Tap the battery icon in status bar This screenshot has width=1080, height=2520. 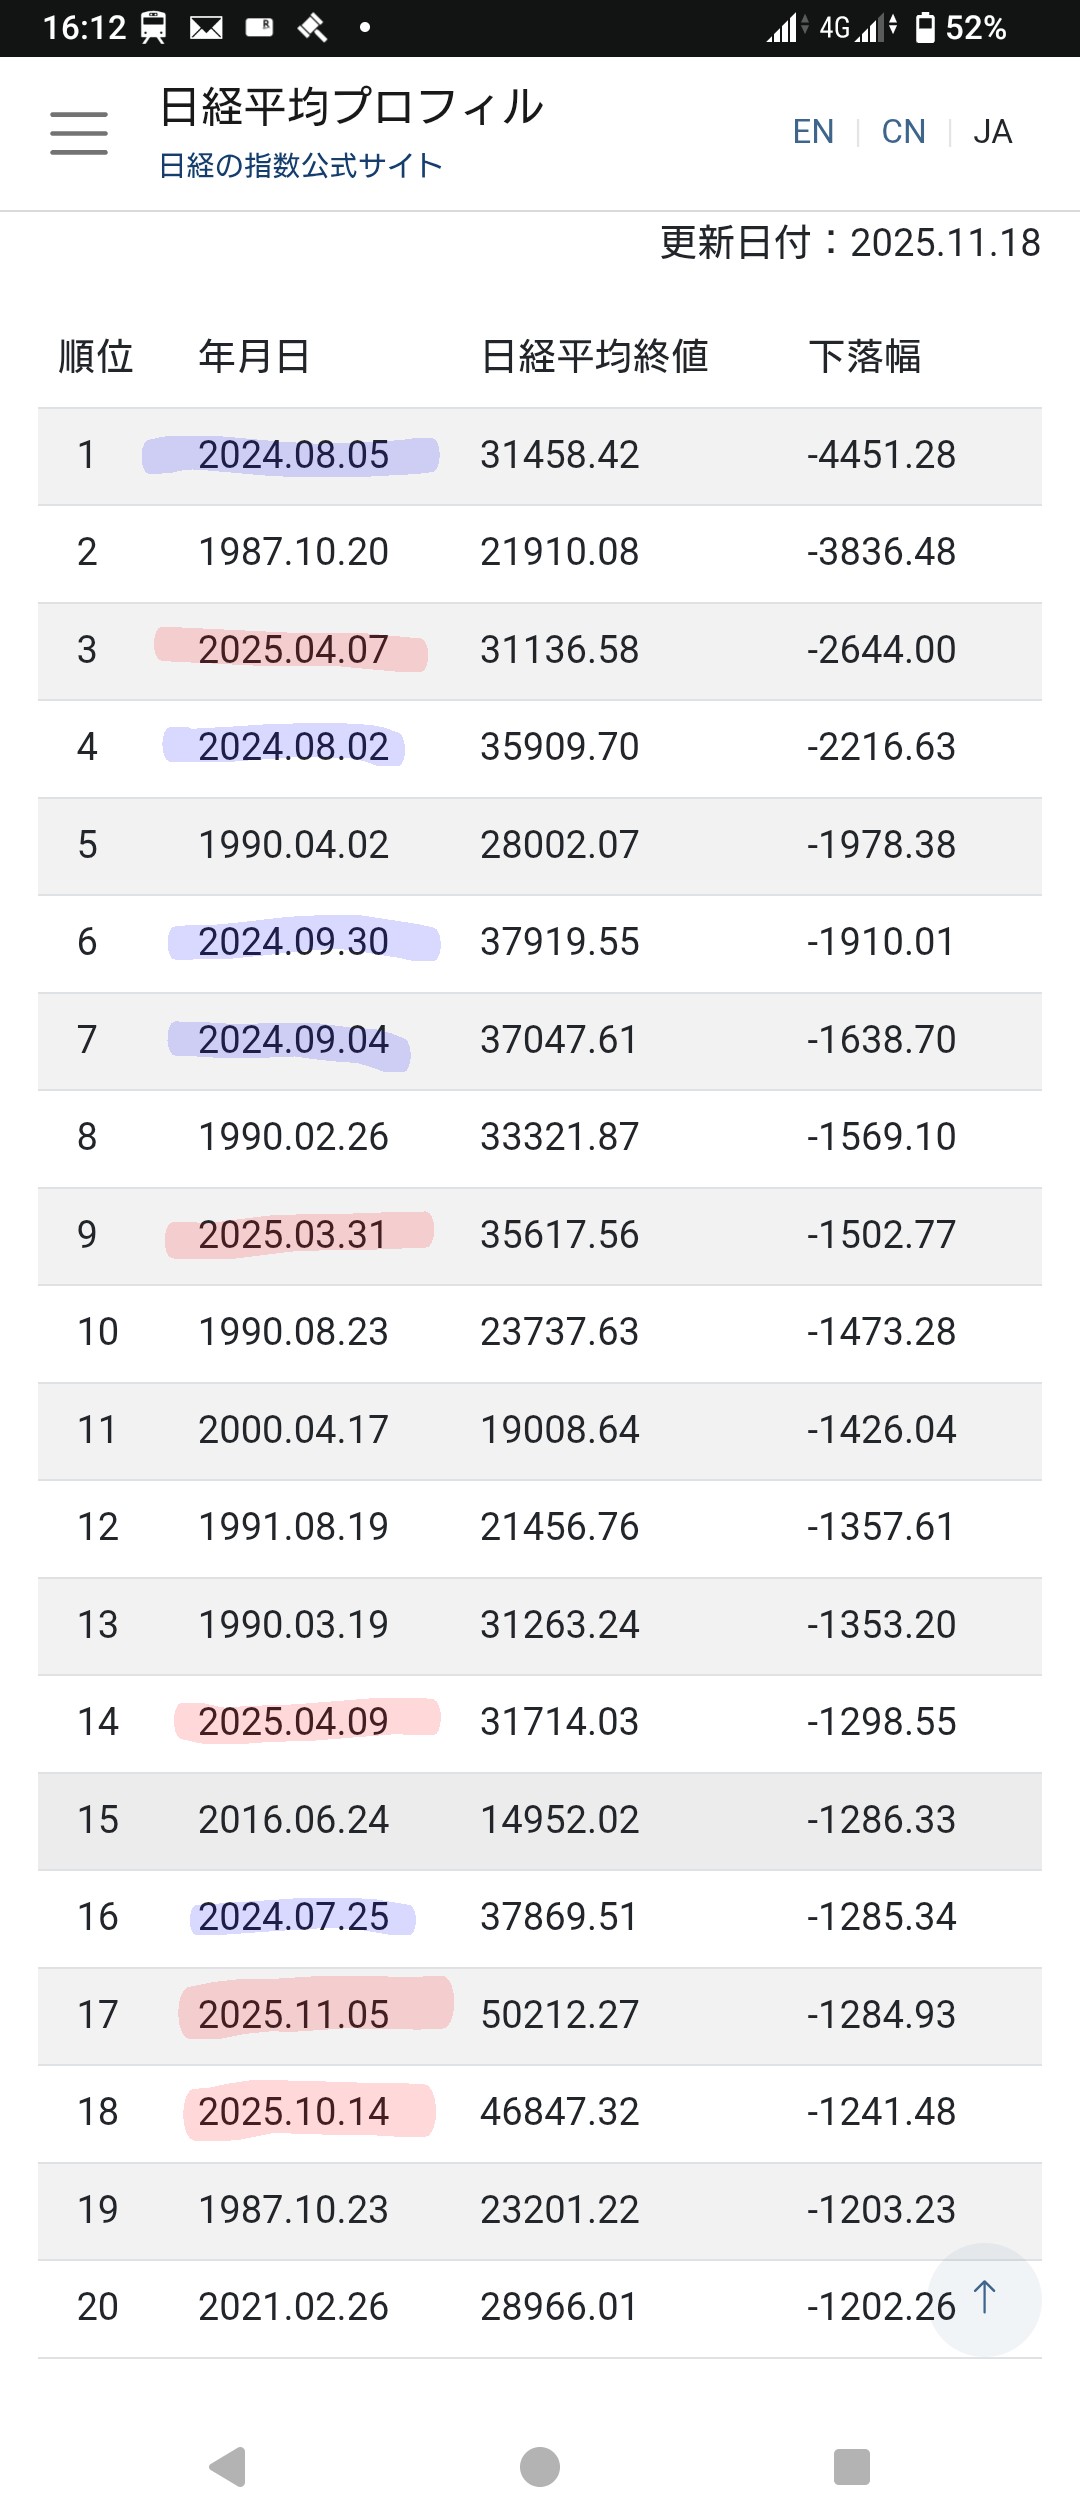pyautogui.click(x=926, y=28)
